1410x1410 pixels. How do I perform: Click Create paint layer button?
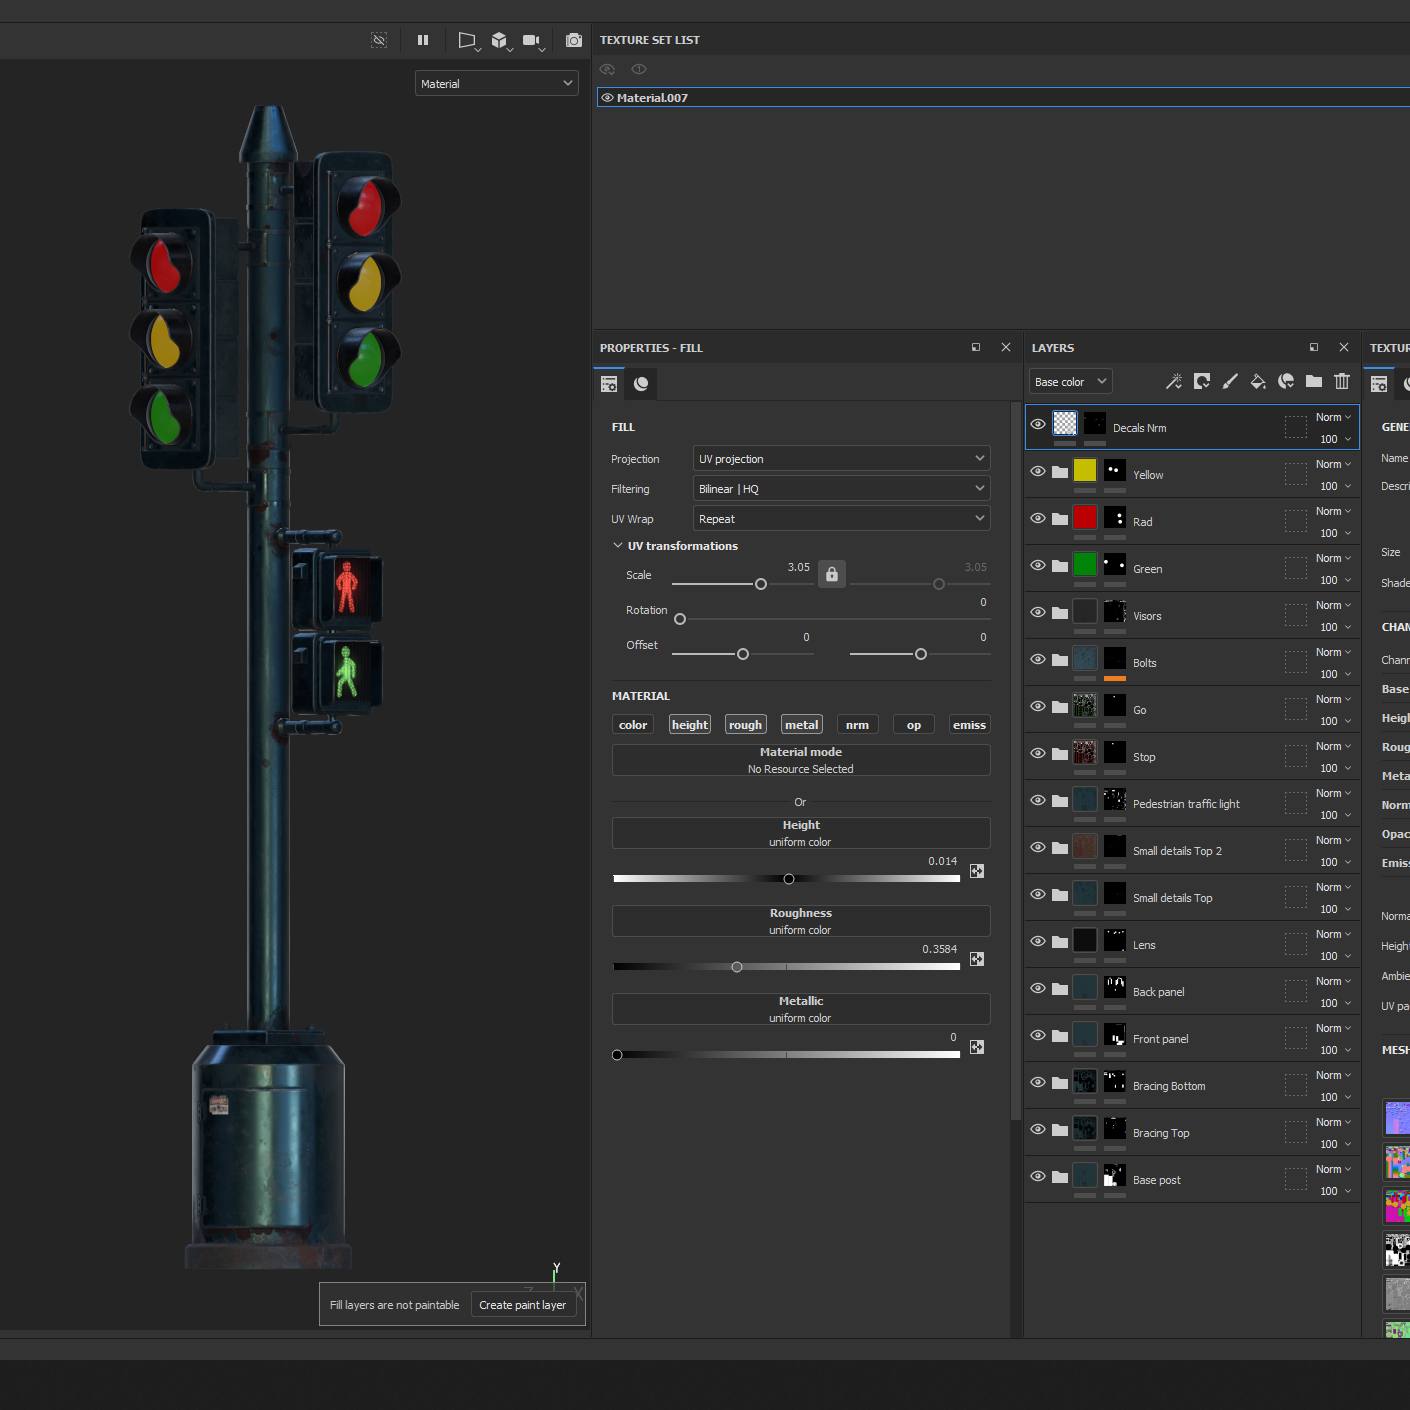click(x=522, y=1305)
